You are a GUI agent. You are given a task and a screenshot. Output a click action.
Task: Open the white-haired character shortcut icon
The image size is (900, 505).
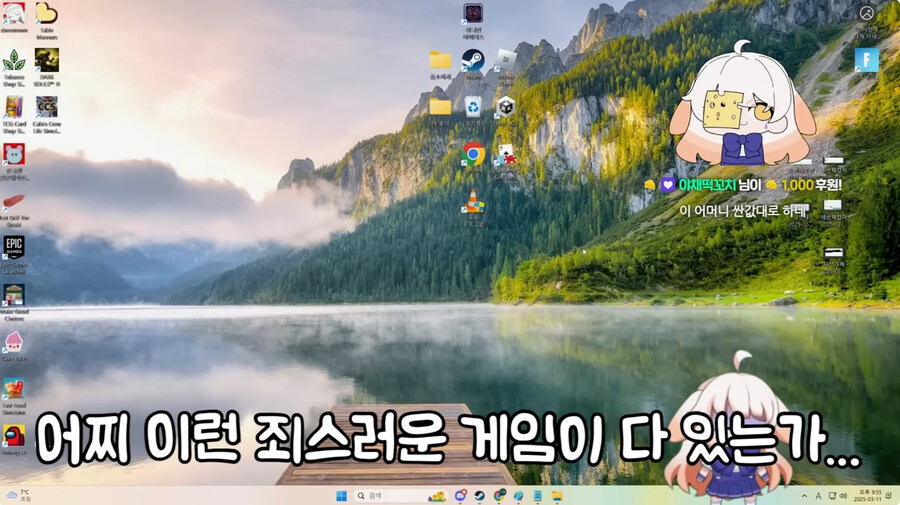click(x=14, y=13)
